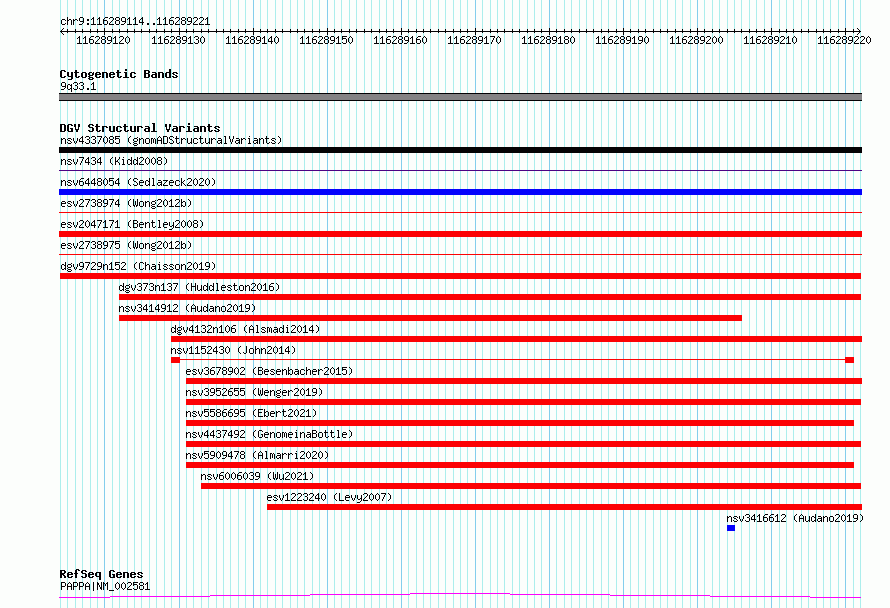
Task: Click the right red endpoint of nsv1152430
Action: [x=850, y=360]
